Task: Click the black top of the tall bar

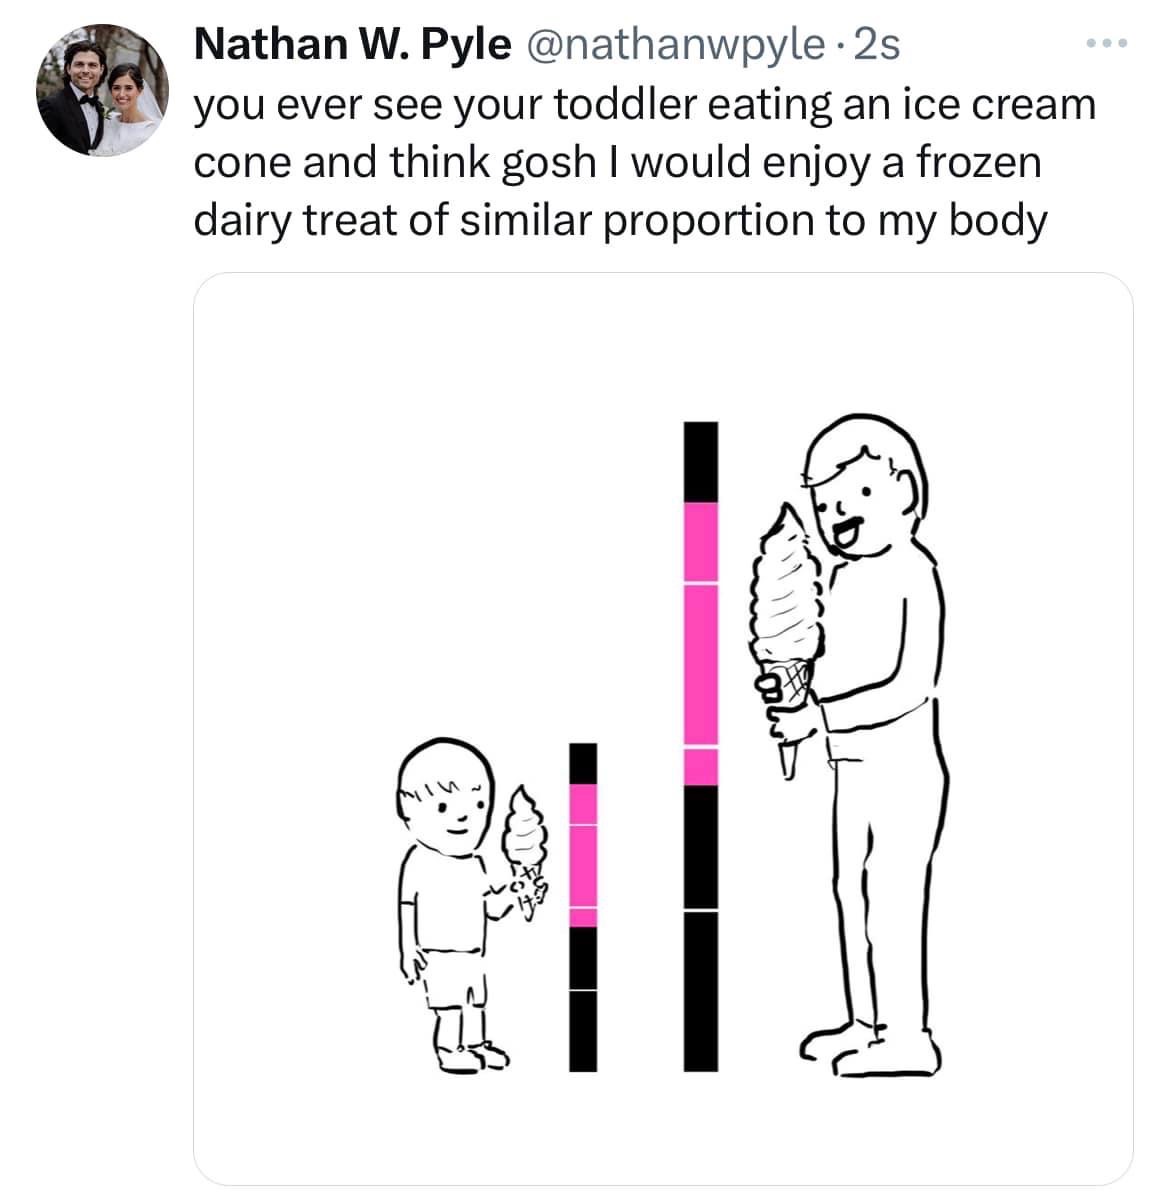Action: 701,461
